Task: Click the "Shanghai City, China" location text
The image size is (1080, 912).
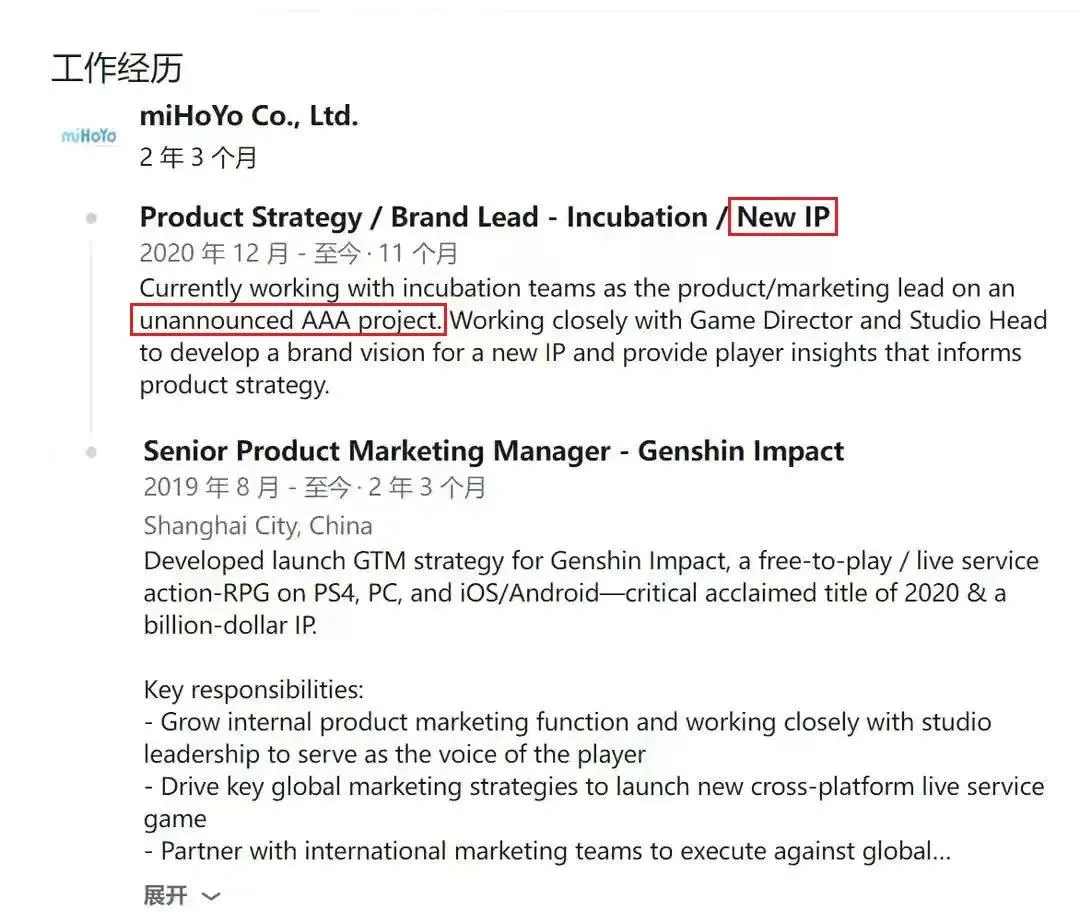Action: [257, 526]
